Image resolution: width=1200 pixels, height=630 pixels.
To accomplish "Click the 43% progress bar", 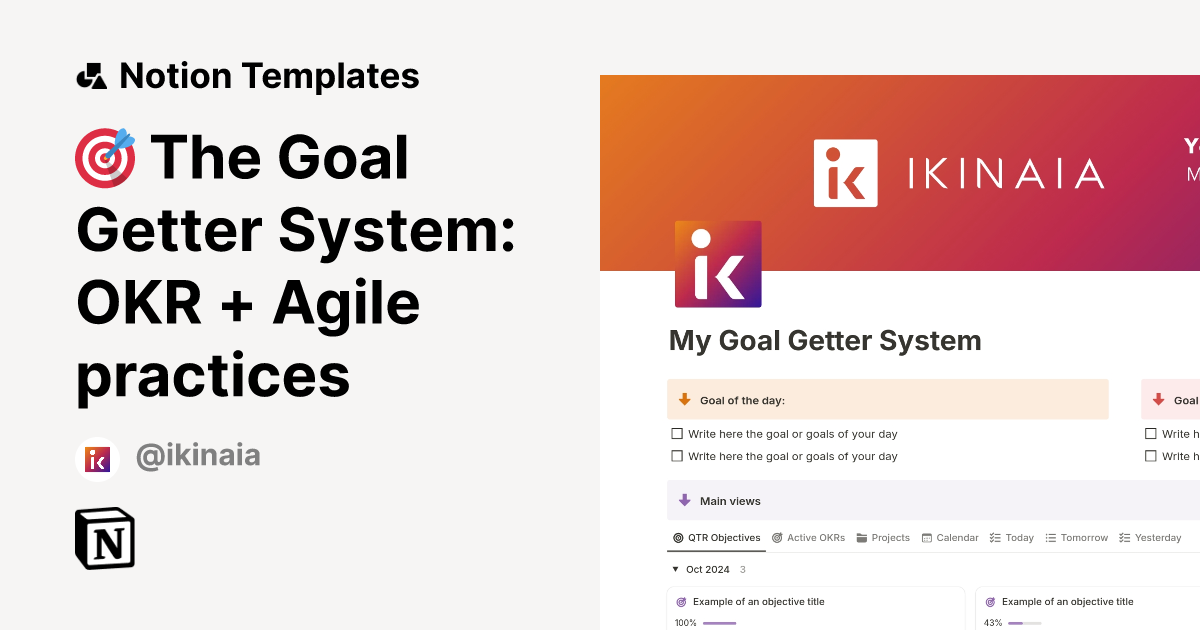I will click(1024, 623).
